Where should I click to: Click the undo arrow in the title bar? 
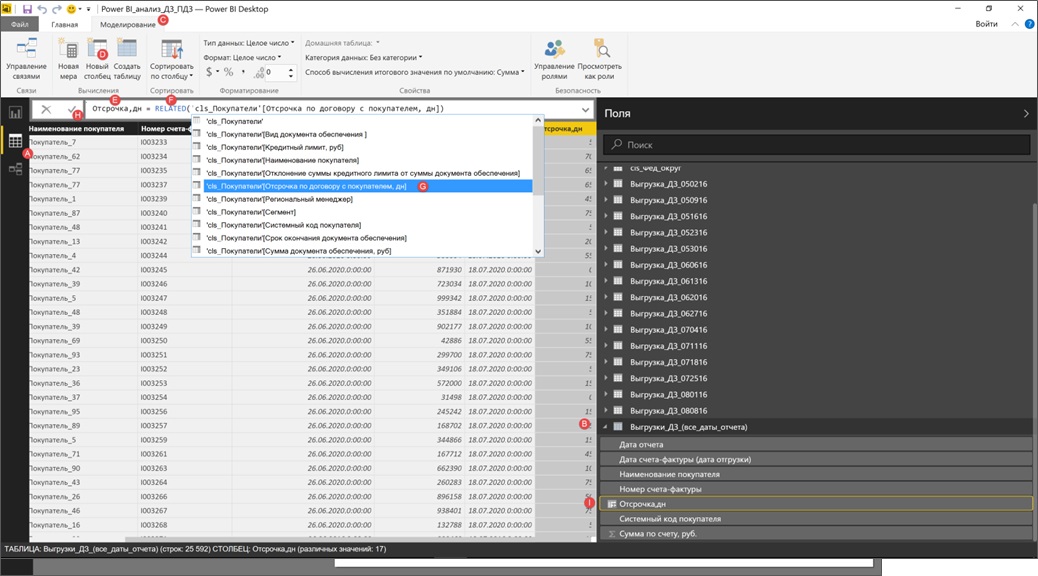(42, 9)
